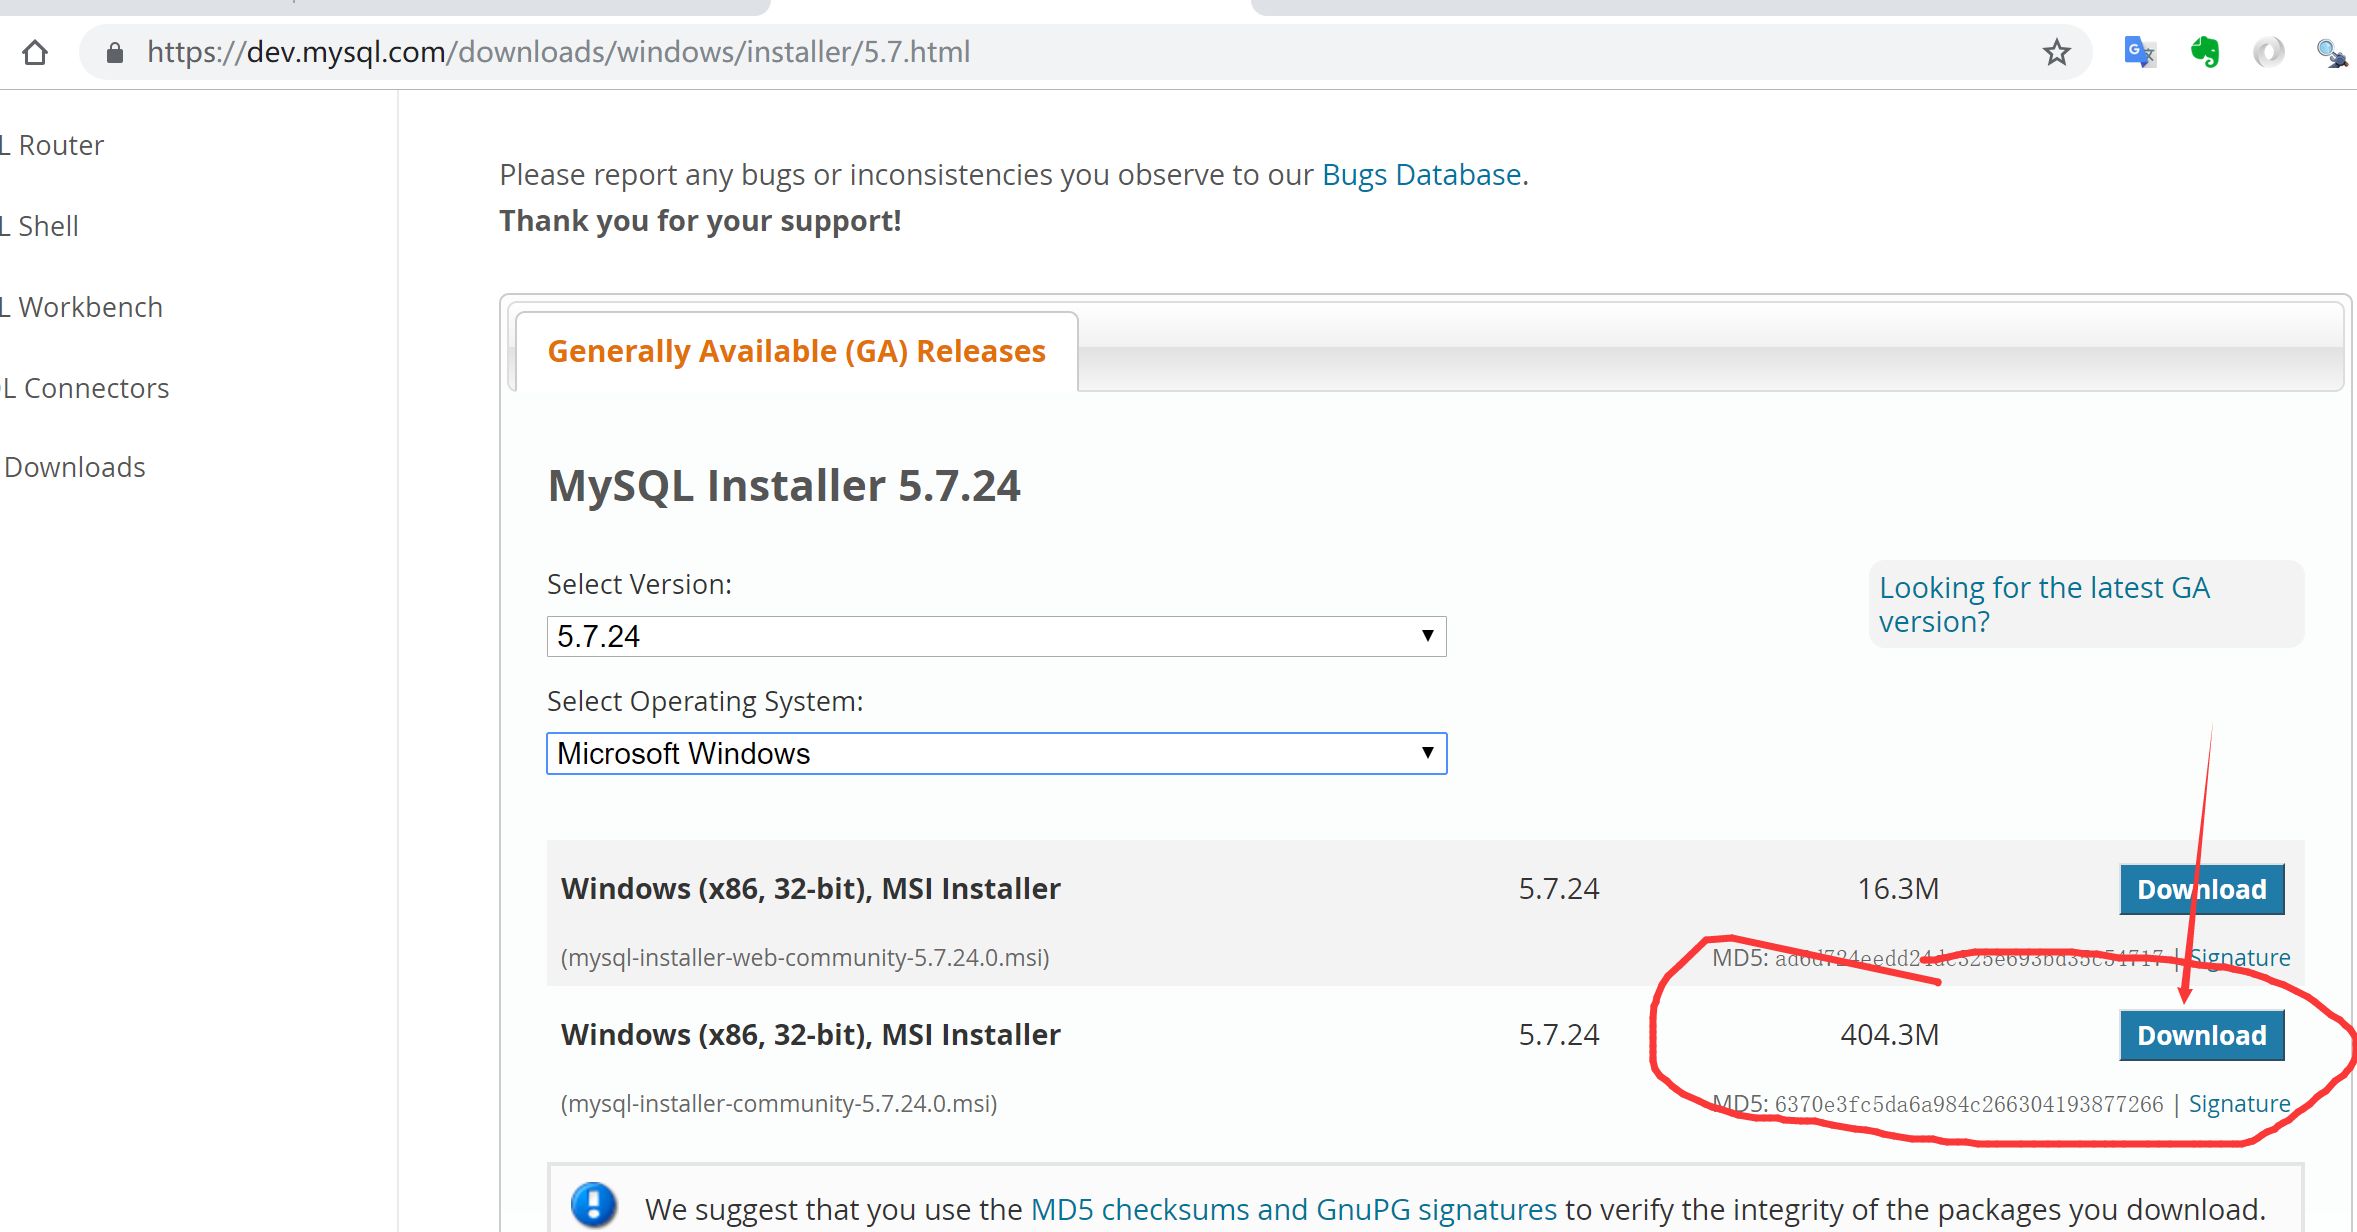The image size is (2357, 1232).
Task: Open 'Looking for the latest GA version?' link
Action: (x=2043, y=604)
